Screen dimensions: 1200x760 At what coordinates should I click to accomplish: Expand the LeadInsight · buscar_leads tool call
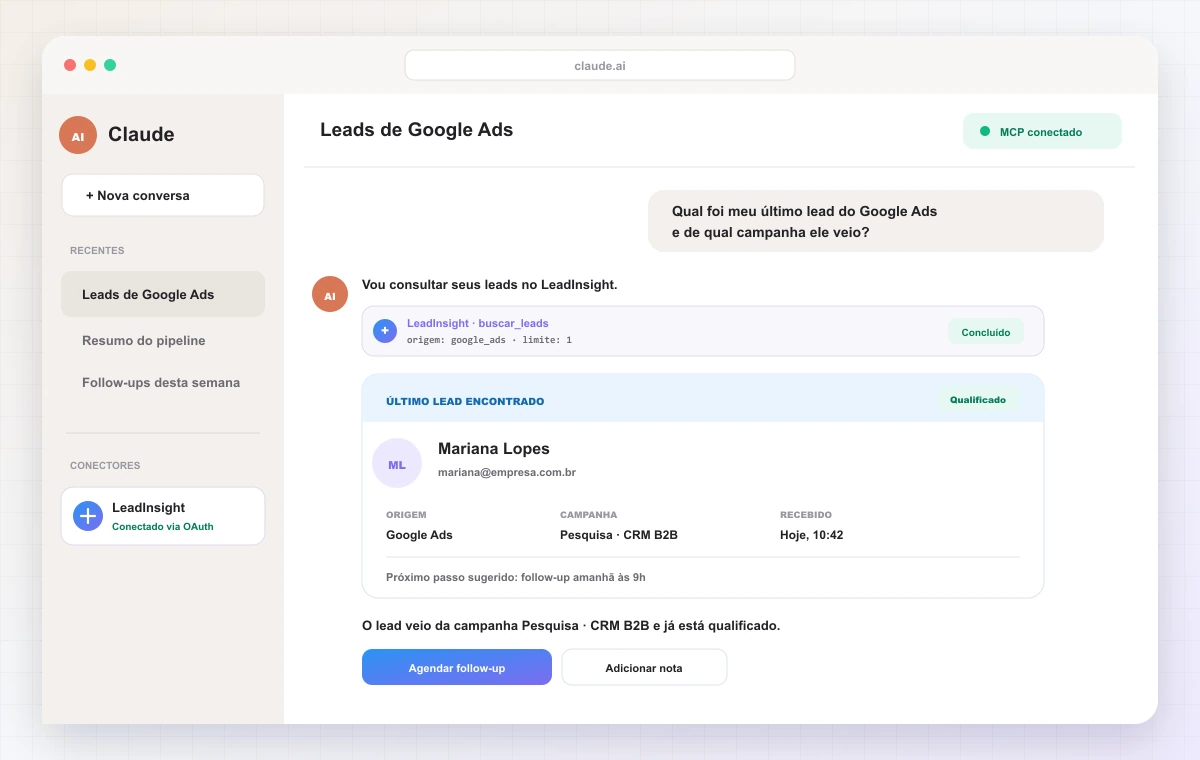703,331
